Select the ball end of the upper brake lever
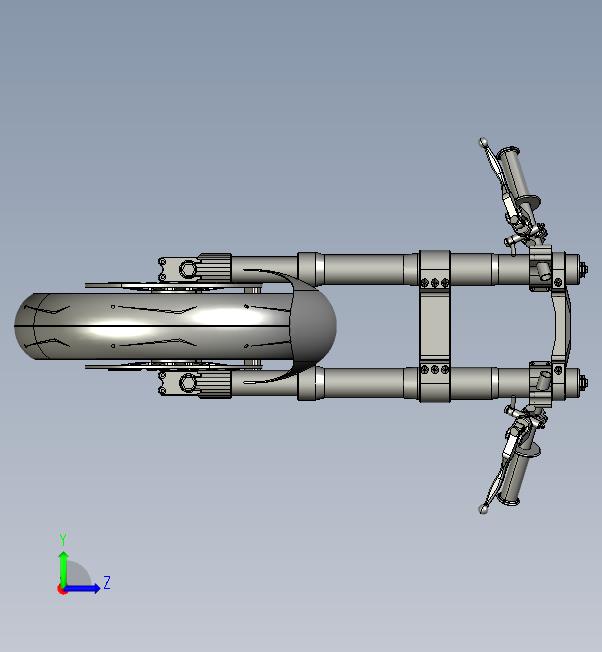Viewport: 602px width, 652px height. point(483,142)
